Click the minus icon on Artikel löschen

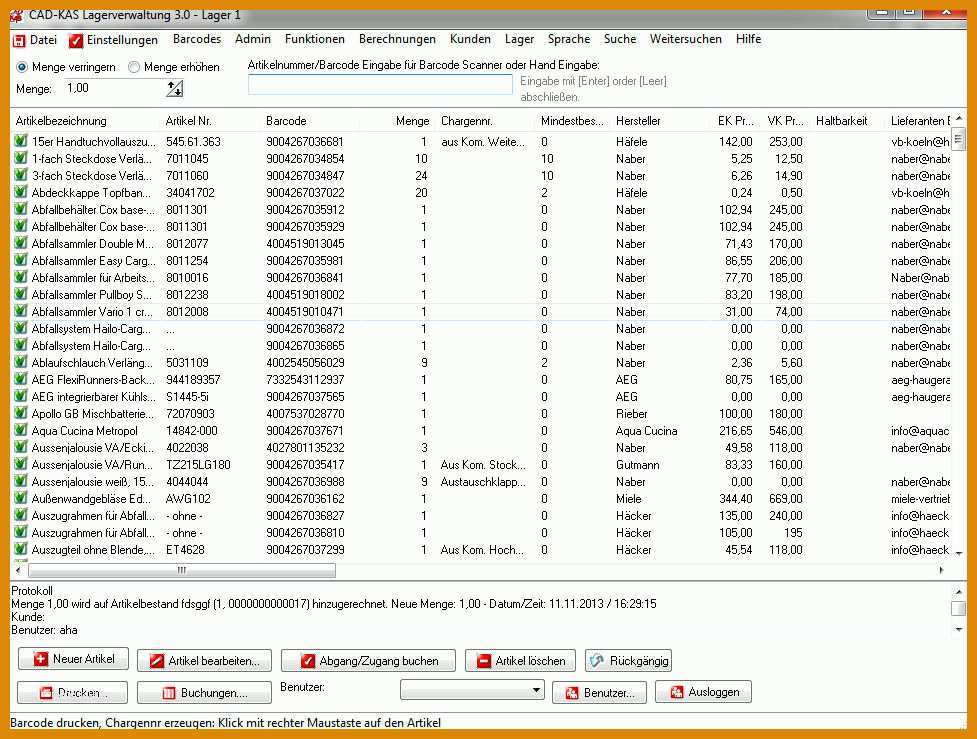click(x=484, y=660)
